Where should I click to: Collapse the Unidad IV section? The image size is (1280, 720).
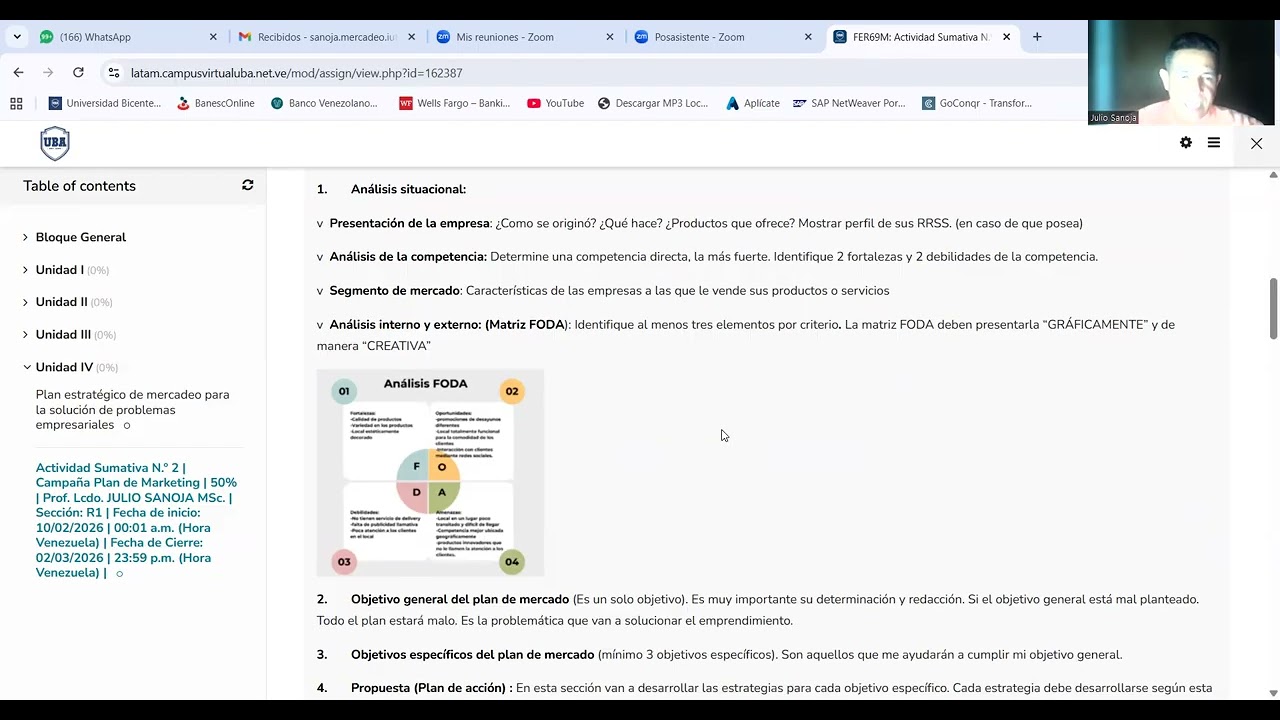26,367
